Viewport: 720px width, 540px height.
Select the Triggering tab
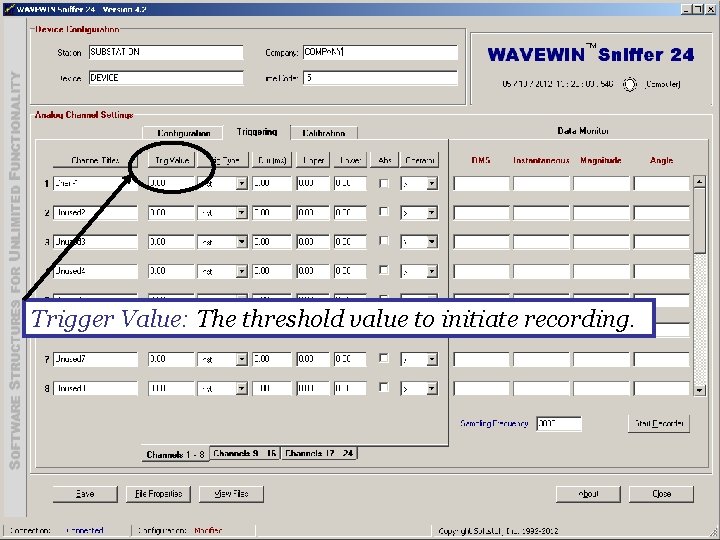coord(257,132)
